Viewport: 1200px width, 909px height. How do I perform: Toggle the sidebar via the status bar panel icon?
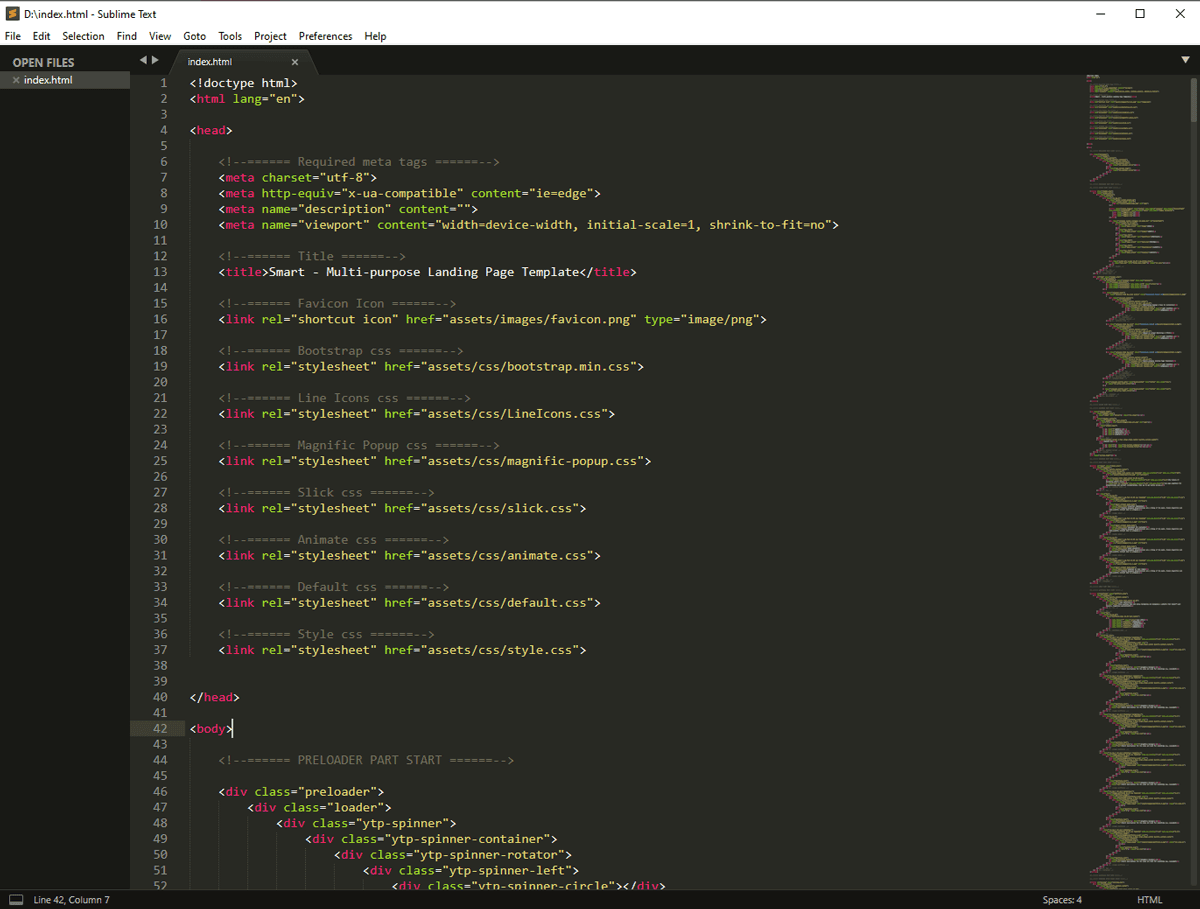click(x=16, y=900)
